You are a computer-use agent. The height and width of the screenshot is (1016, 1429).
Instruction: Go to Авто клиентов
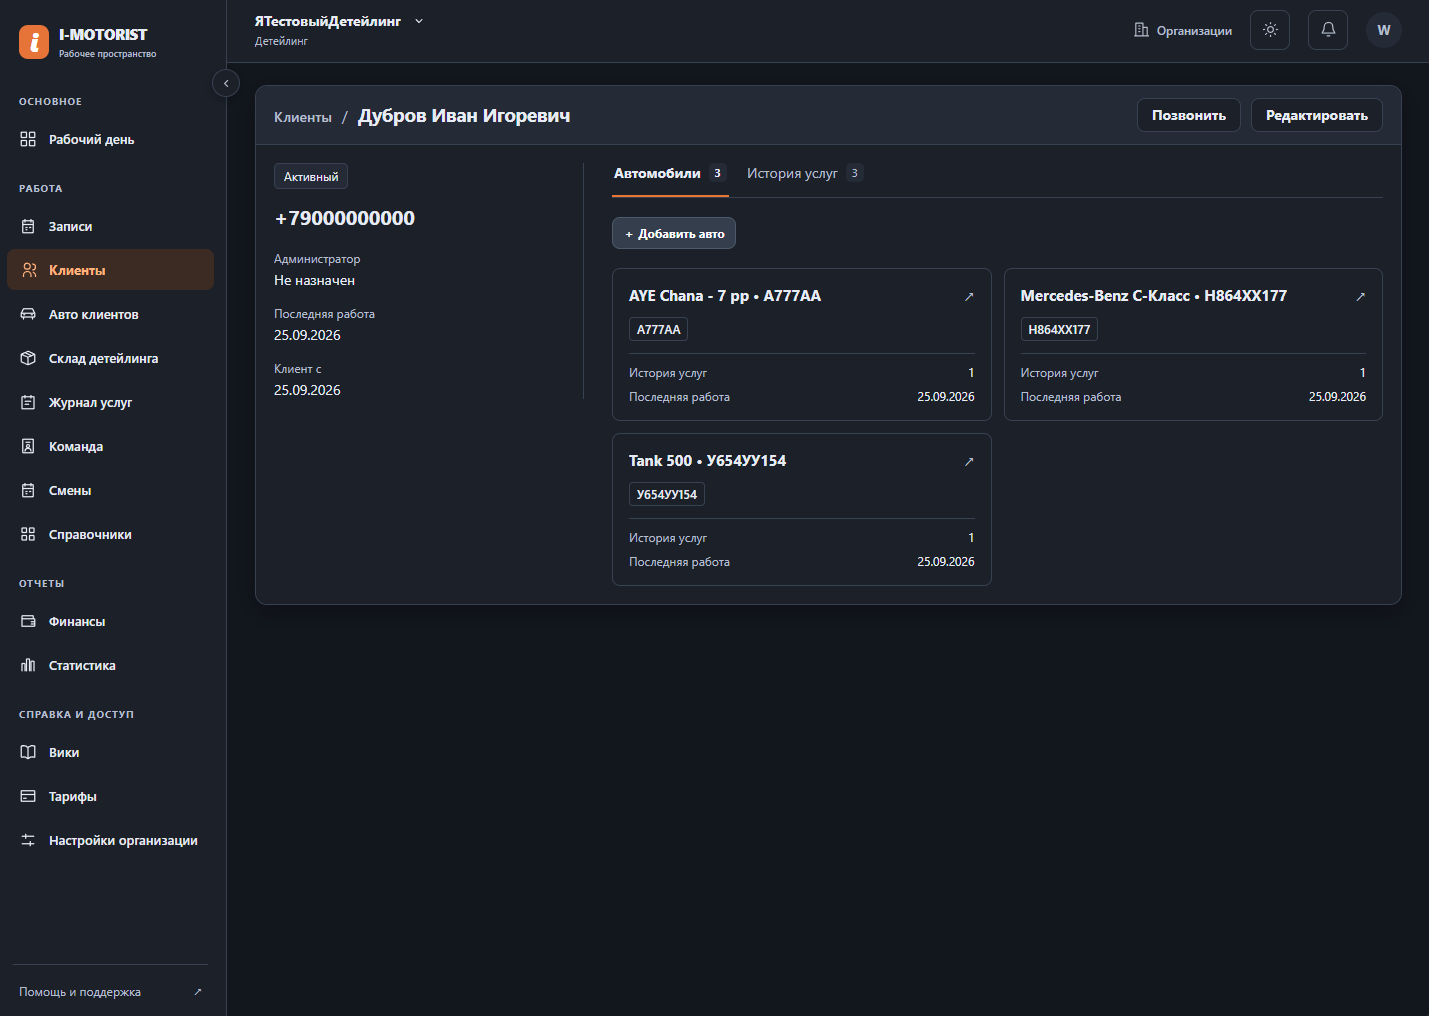pos(110,314)
